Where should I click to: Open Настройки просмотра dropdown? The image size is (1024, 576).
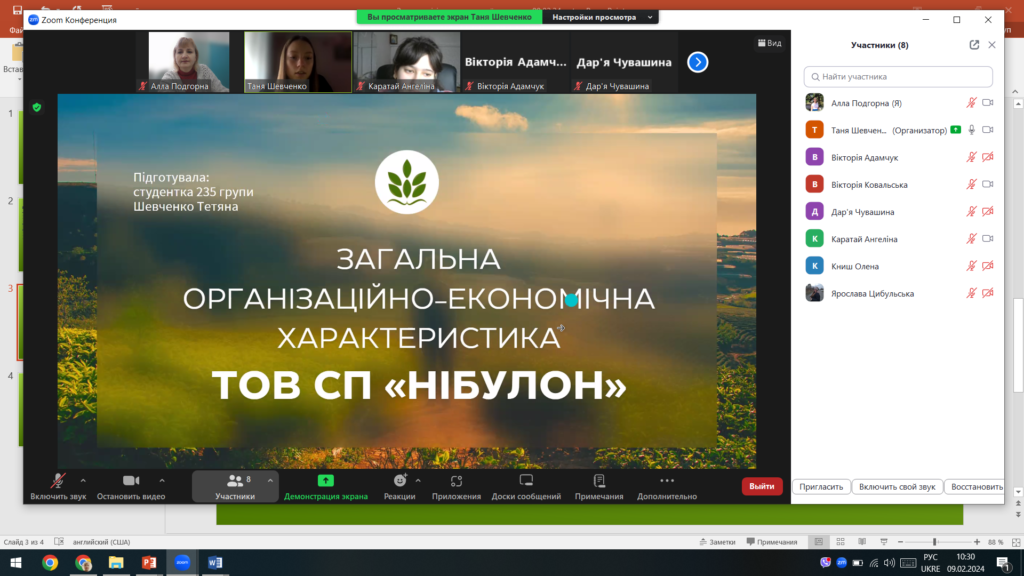point(601,17)
